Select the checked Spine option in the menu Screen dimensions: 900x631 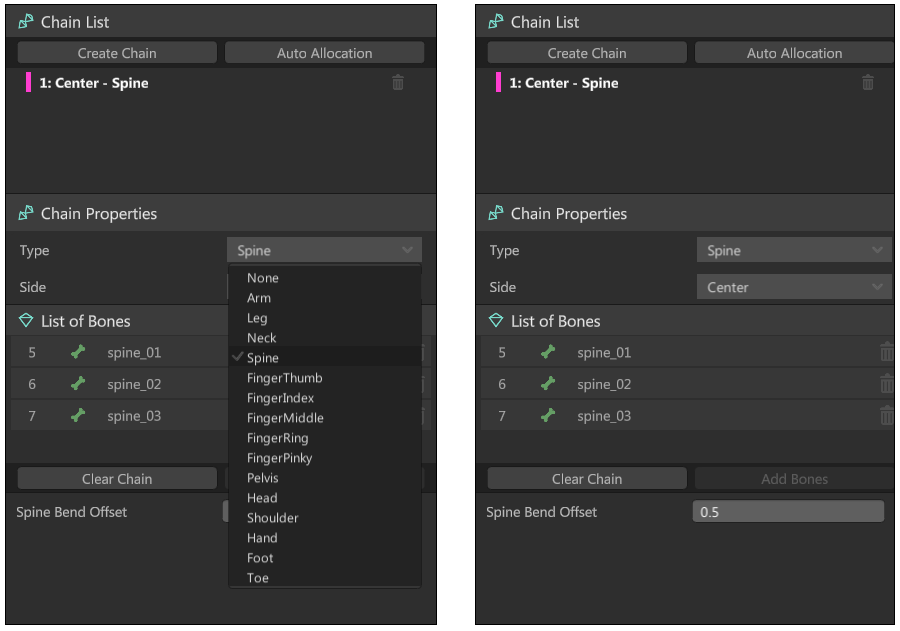(x=263, y=358)
